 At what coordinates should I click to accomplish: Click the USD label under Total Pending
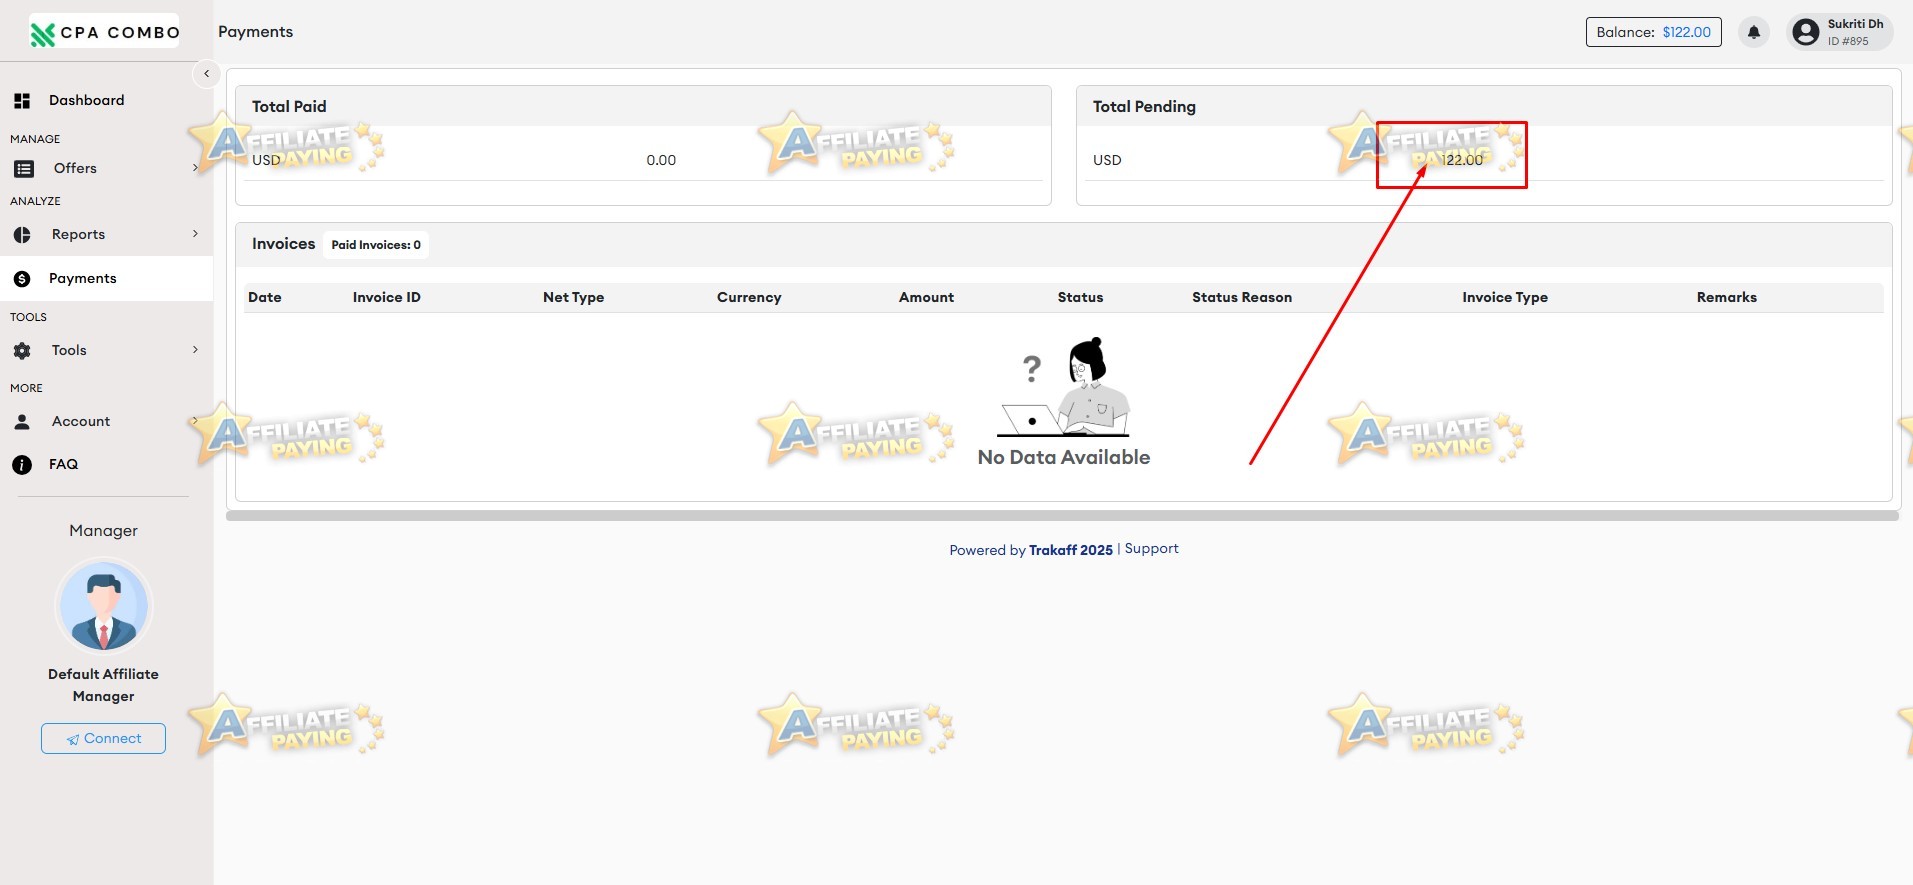tap(1107, 160)
